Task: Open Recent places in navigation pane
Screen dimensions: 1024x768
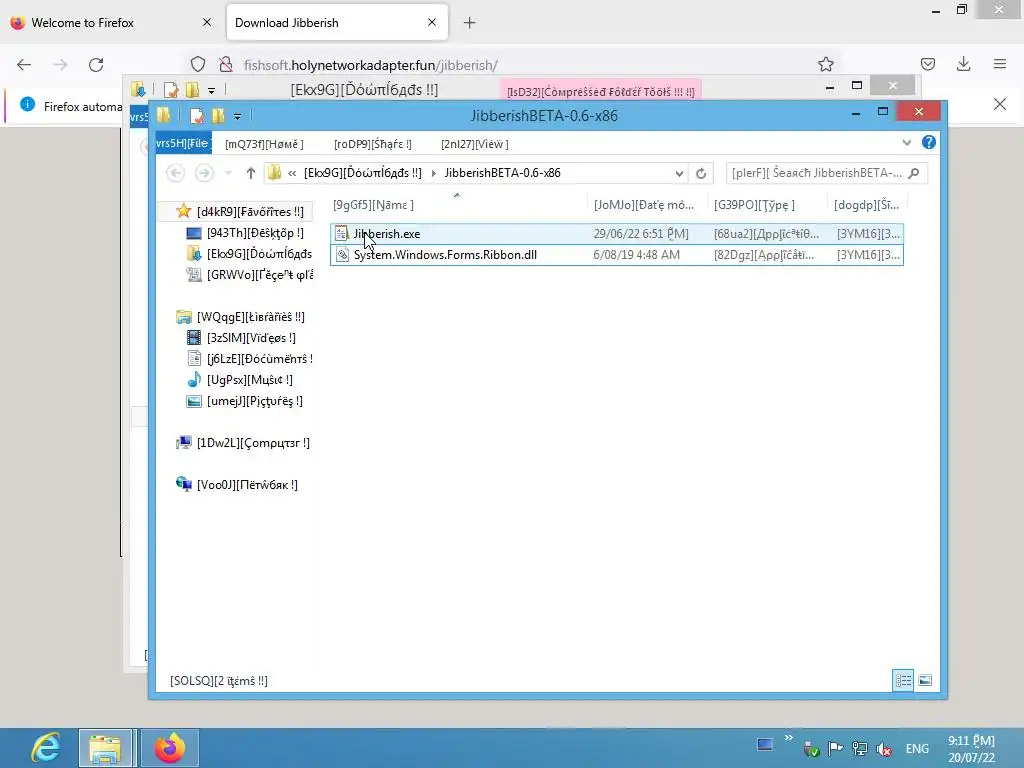Action: (x=249, y=275)
